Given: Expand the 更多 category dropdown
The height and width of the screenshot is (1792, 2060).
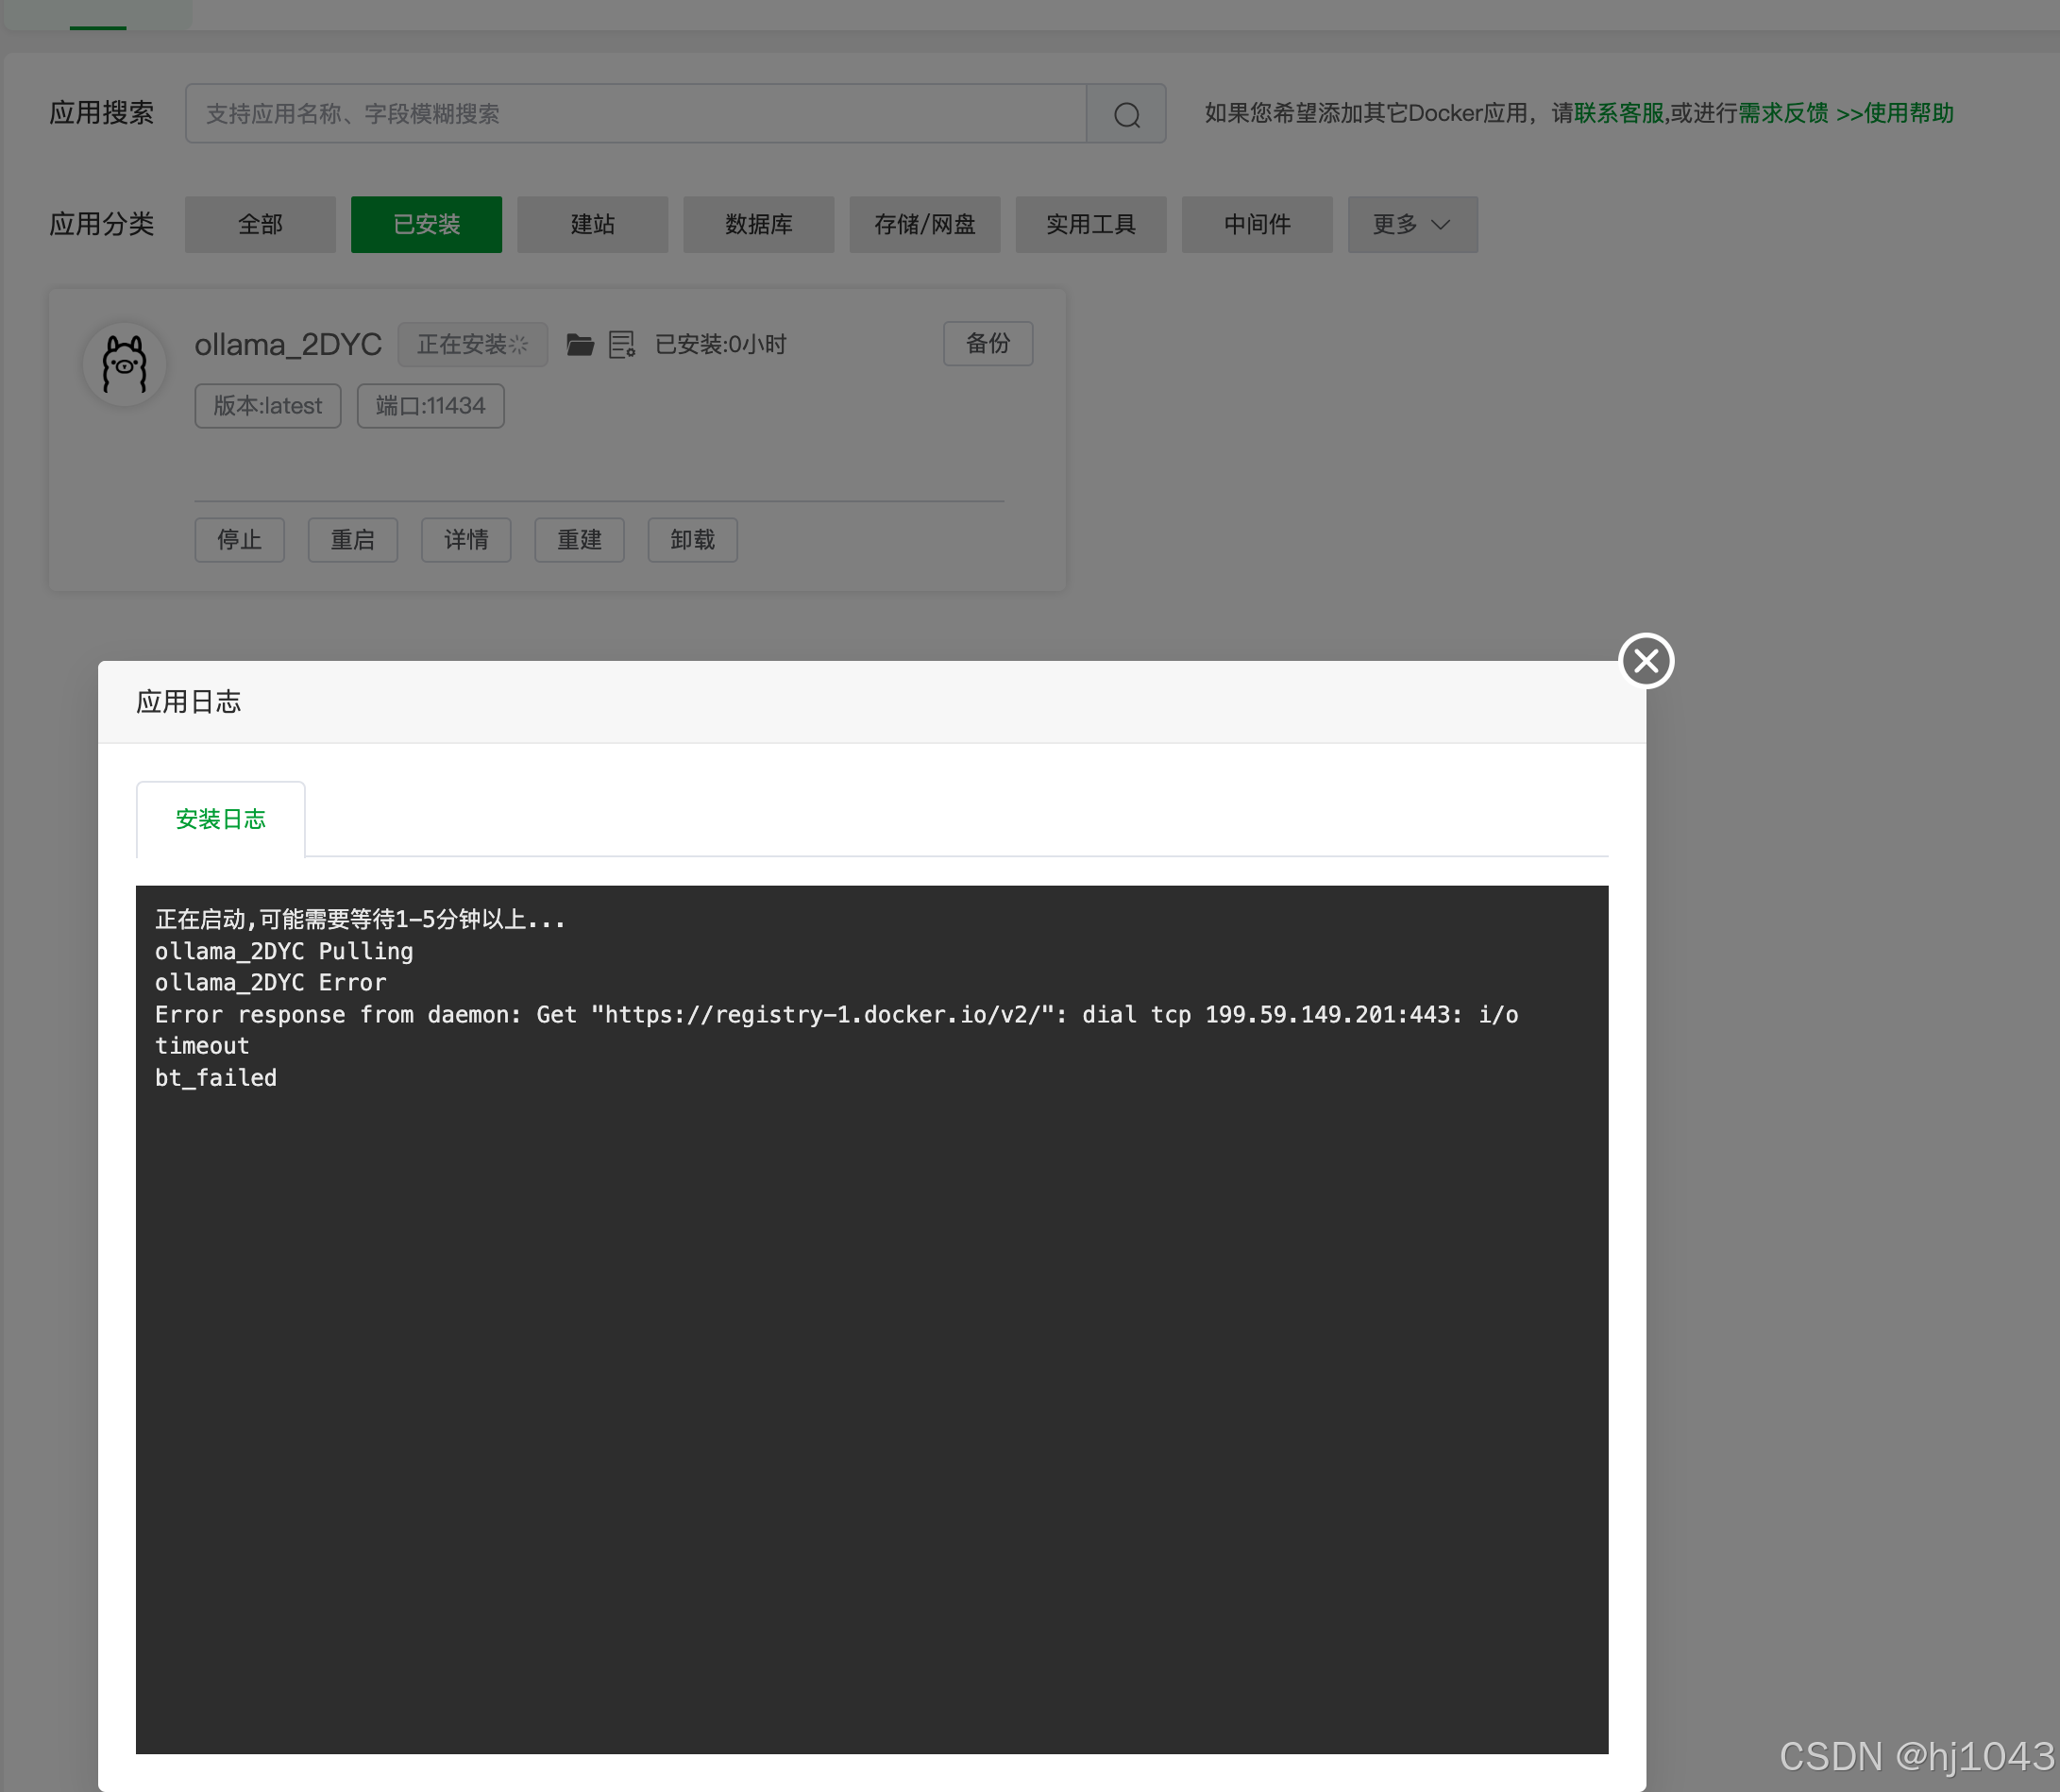Looking at the screenshot, I should point(1411,224).
